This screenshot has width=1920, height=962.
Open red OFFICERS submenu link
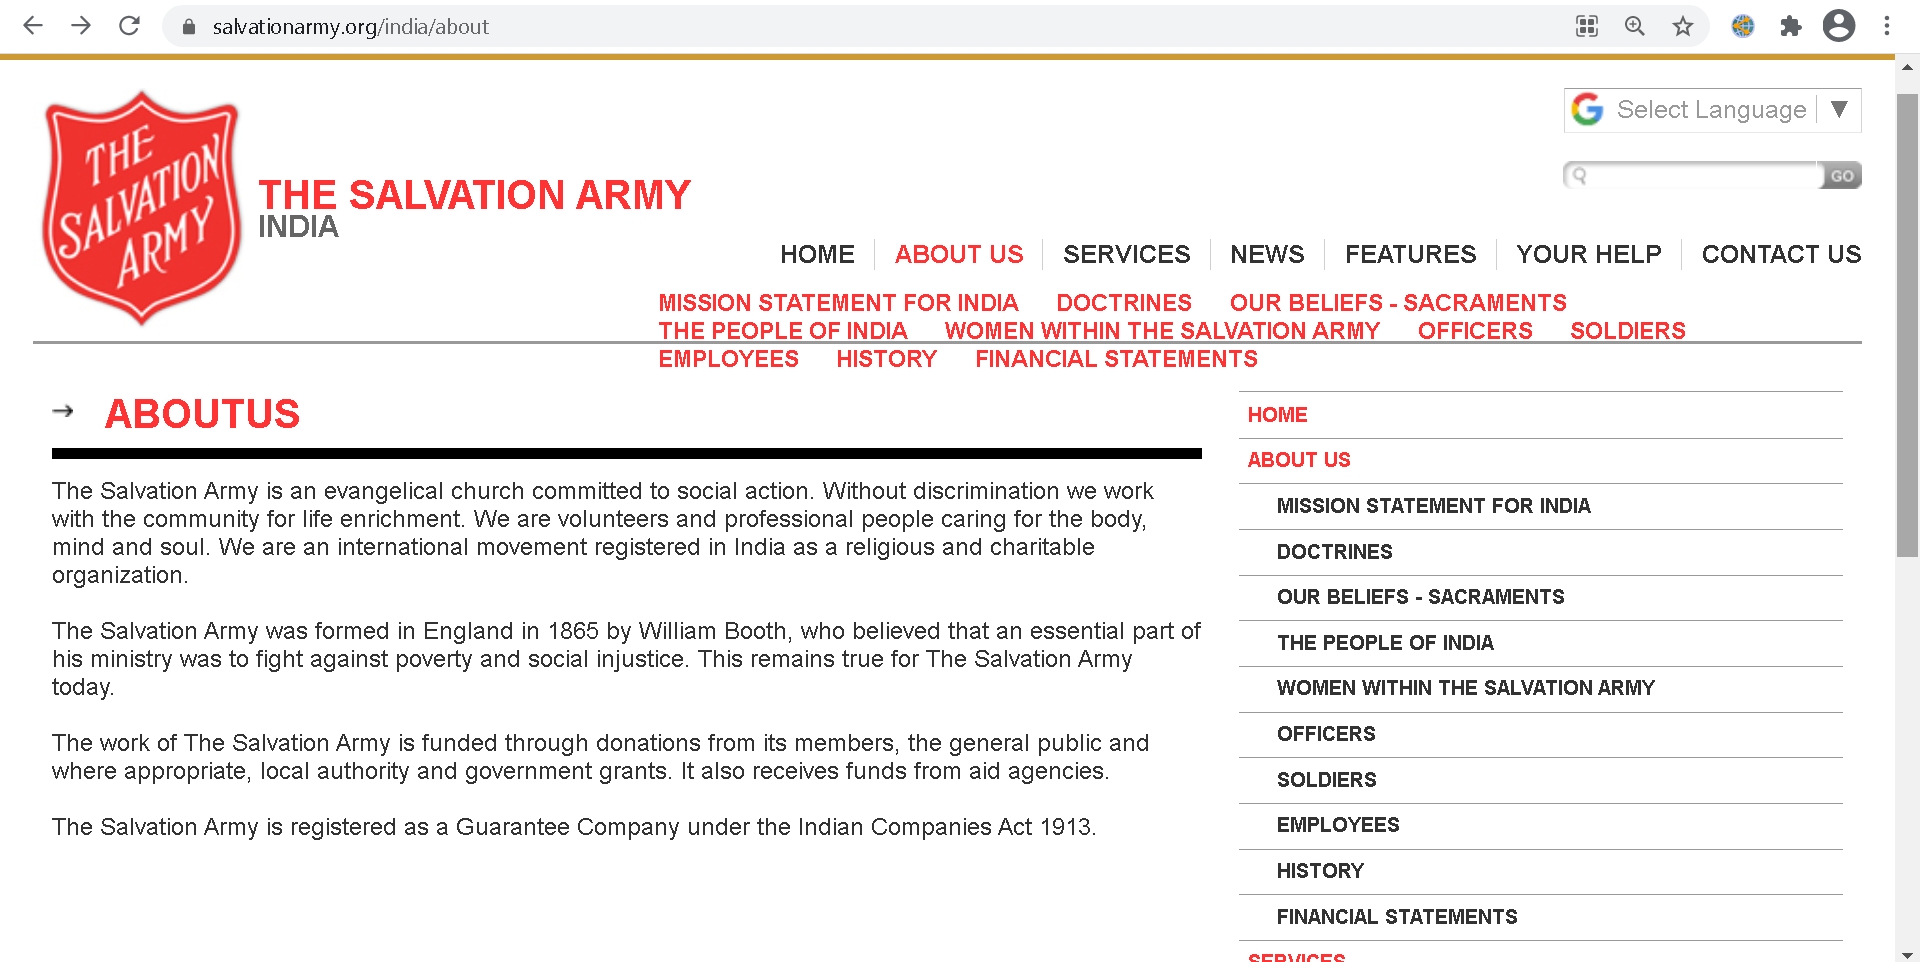pyautogui.click(x=1475, y=331)
